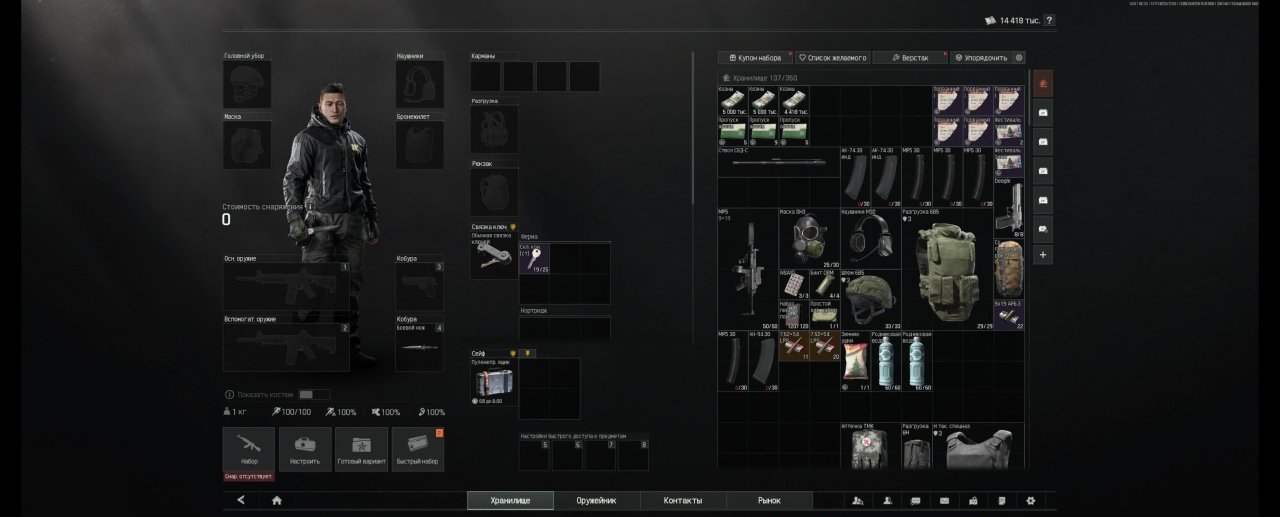Open the mail envelope icon
Screen dimensions: 1280x517
(x=944, y=501)
